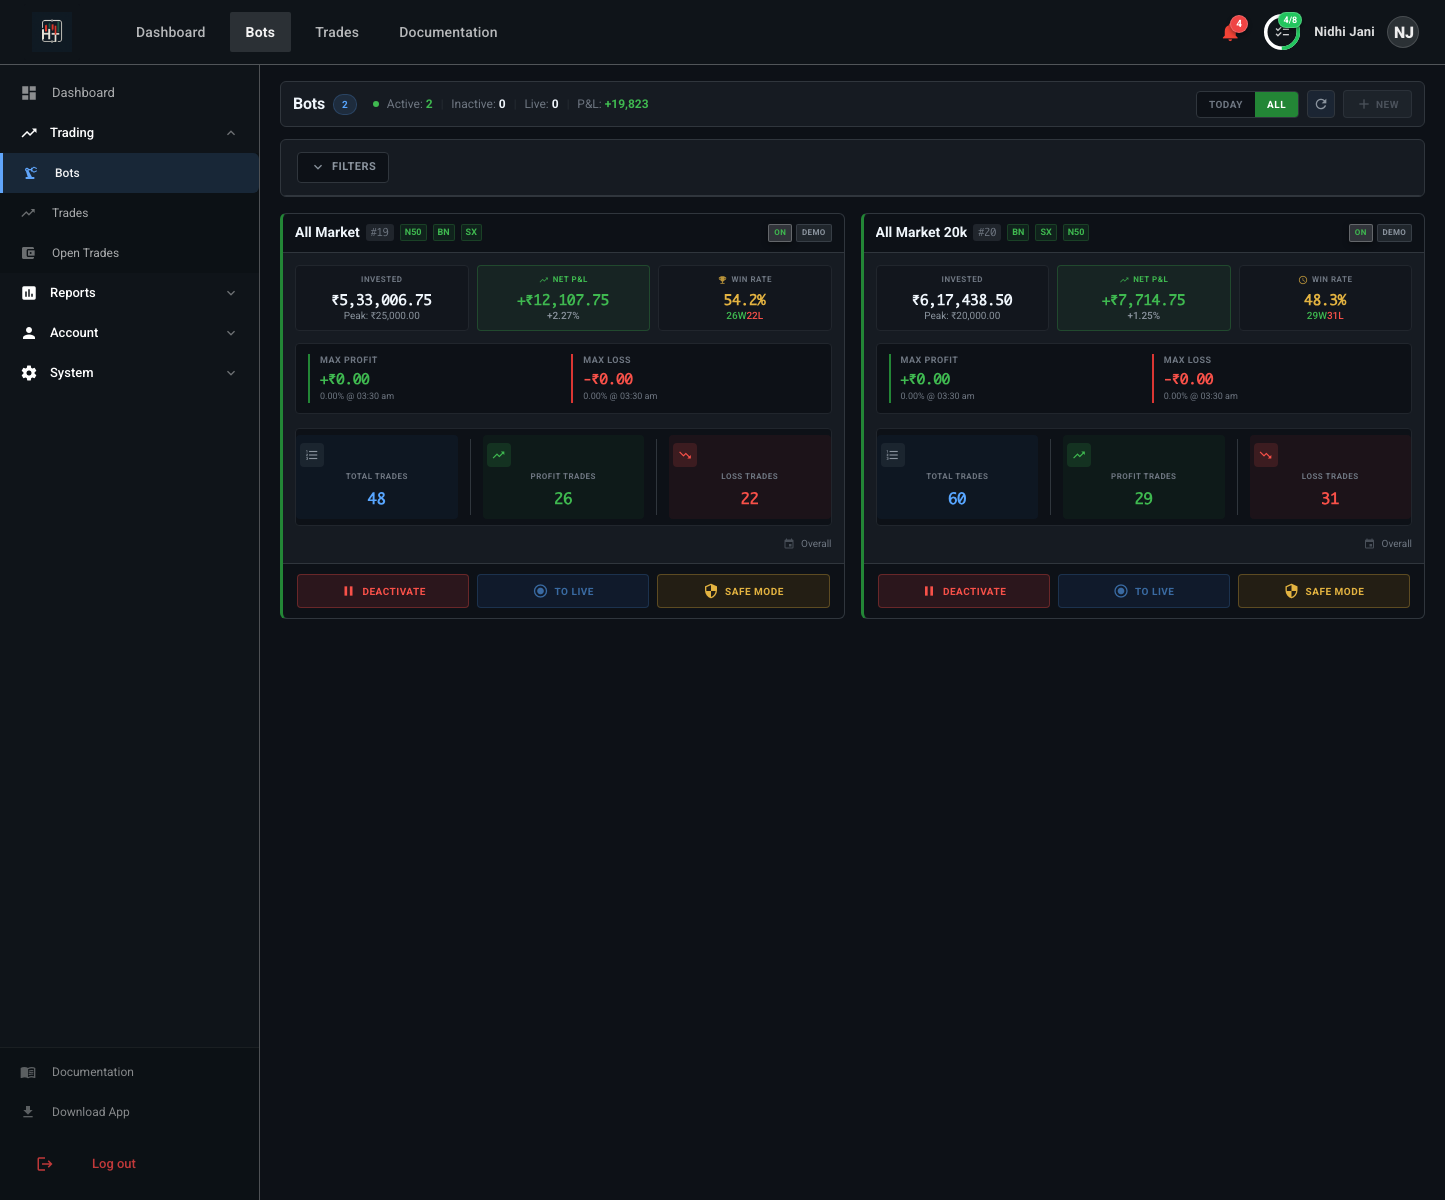This screenshot has height=1200, width=1445.
Task: Click Invested ₹5,33,006.75 value
Action: click(x=382, y=300)
